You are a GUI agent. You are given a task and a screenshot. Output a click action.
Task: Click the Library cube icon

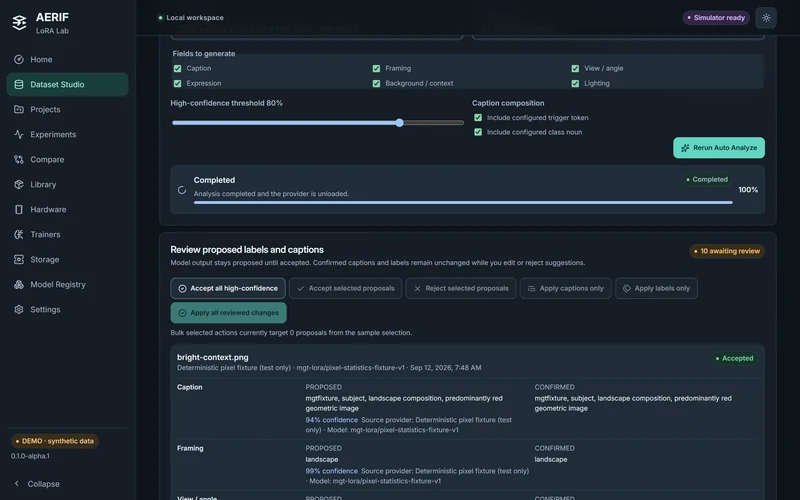coord(19,185)
